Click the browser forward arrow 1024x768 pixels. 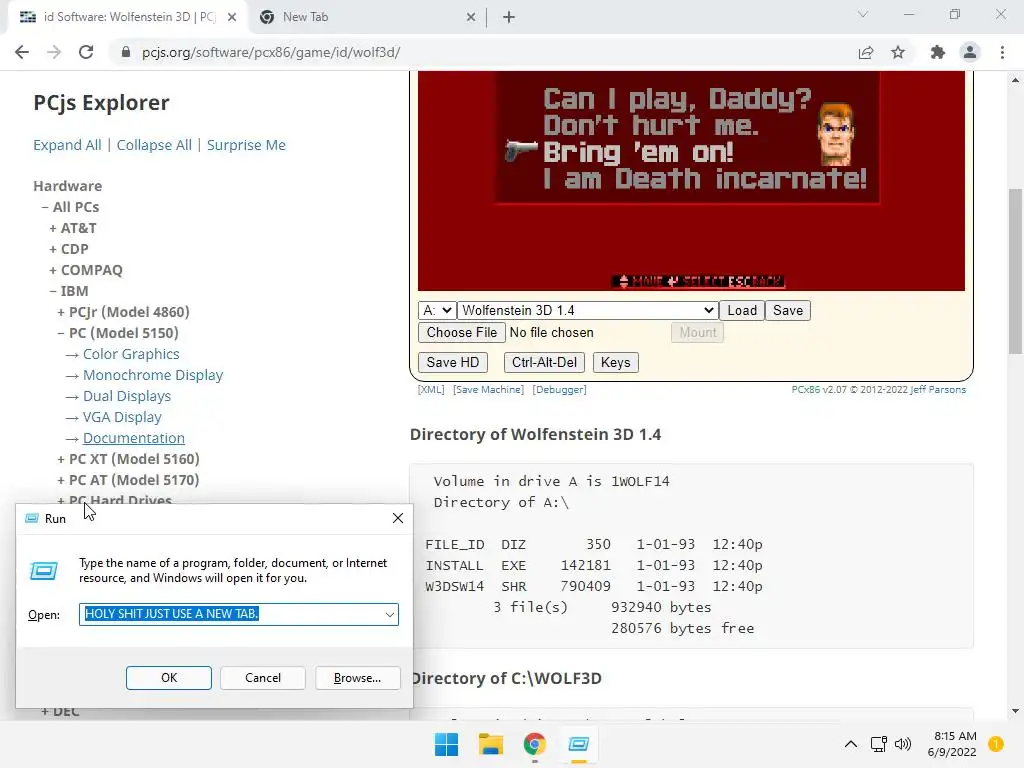pos(54,52)
